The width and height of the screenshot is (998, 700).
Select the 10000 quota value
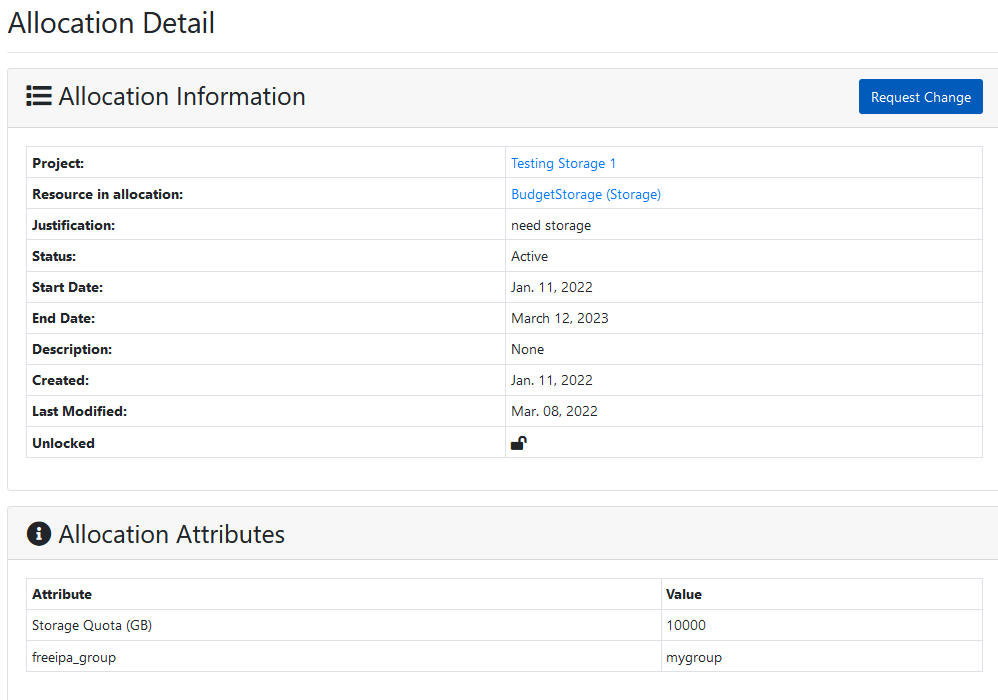coord(685,626)
